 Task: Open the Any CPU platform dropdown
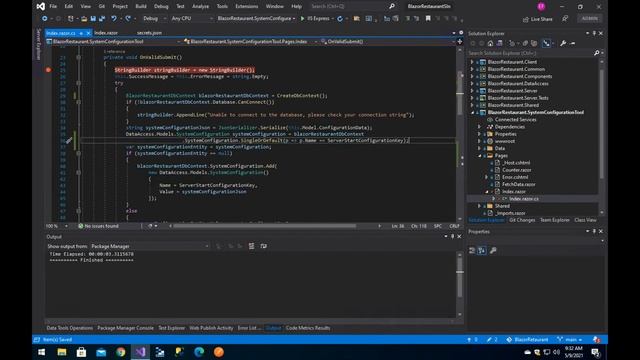[192, 19]
